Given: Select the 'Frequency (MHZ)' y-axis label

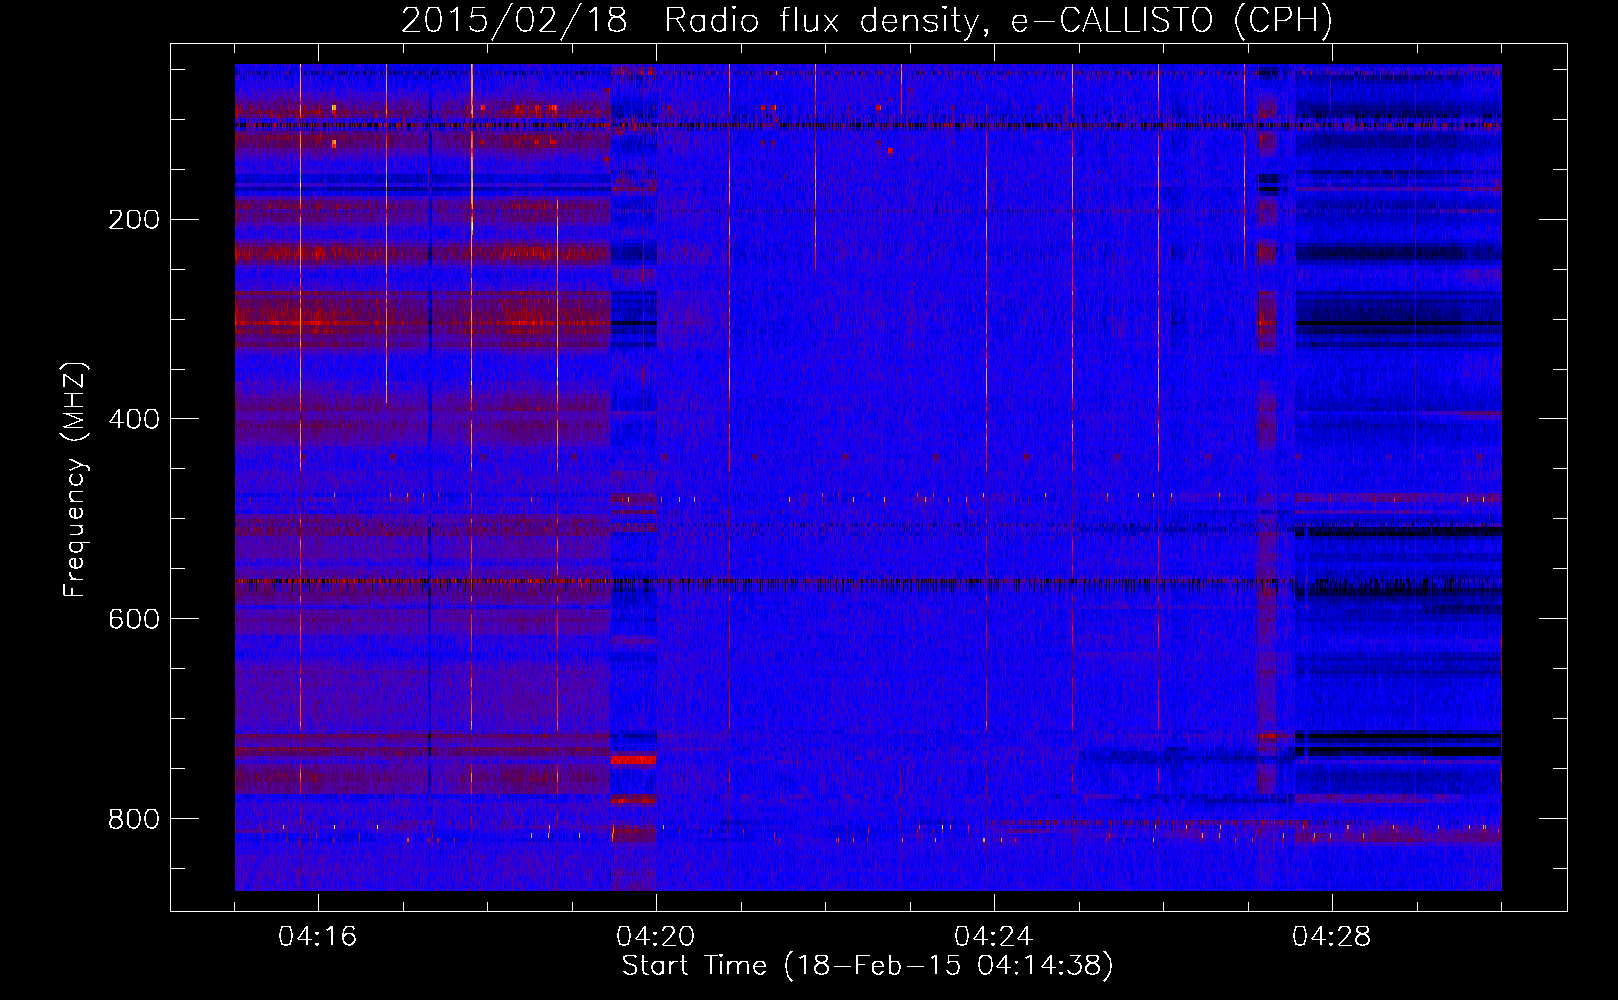Looking at the screenshot, I should tap(75, 479).
